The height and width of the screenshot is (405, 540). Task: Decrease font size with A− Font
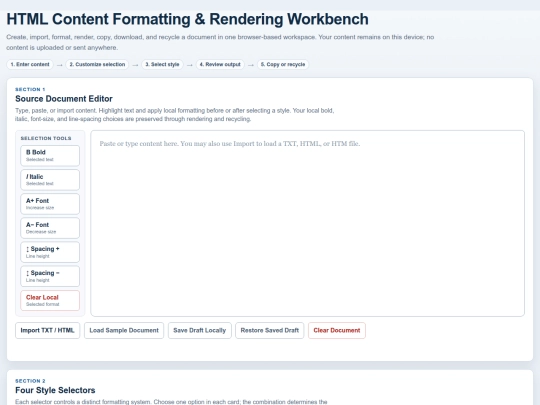pyautogui.click(x=50, y=228)
